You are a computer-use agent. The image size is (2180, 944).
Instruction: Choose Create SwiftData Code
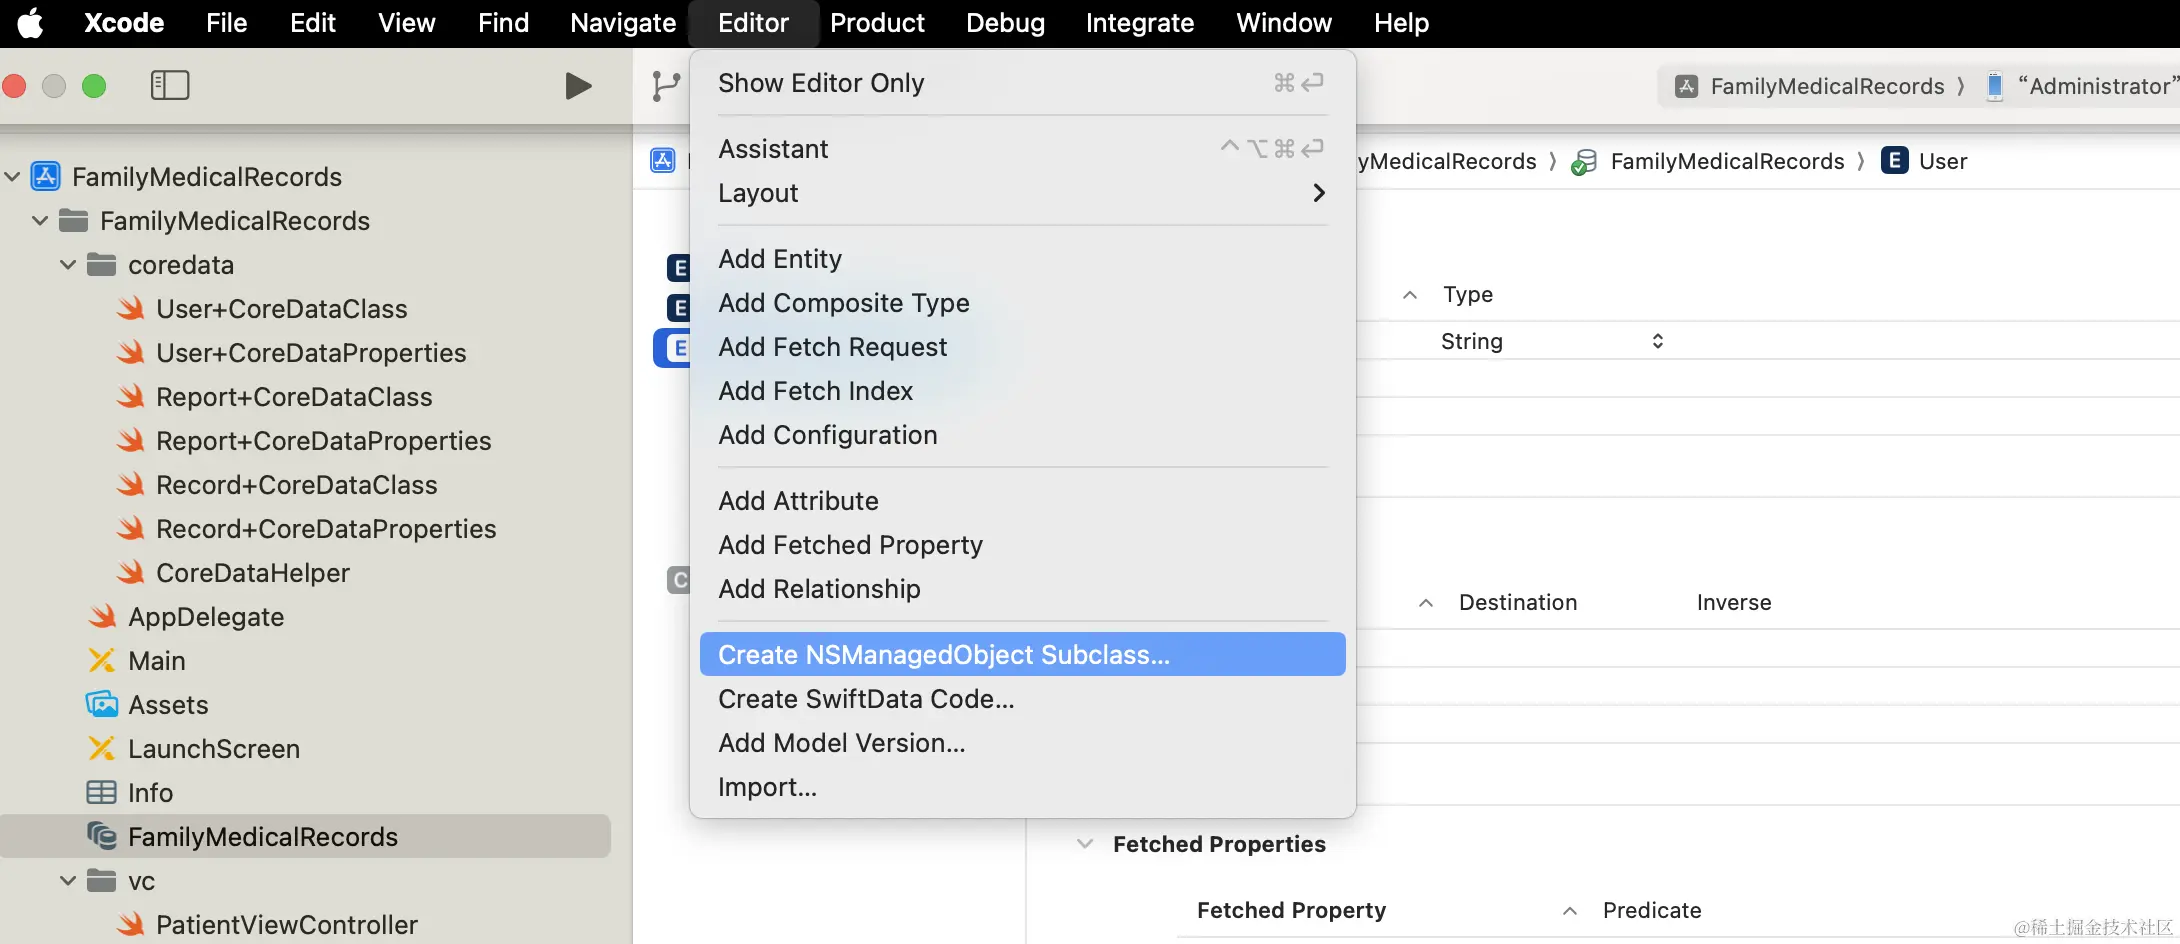tap(1022, 699)
